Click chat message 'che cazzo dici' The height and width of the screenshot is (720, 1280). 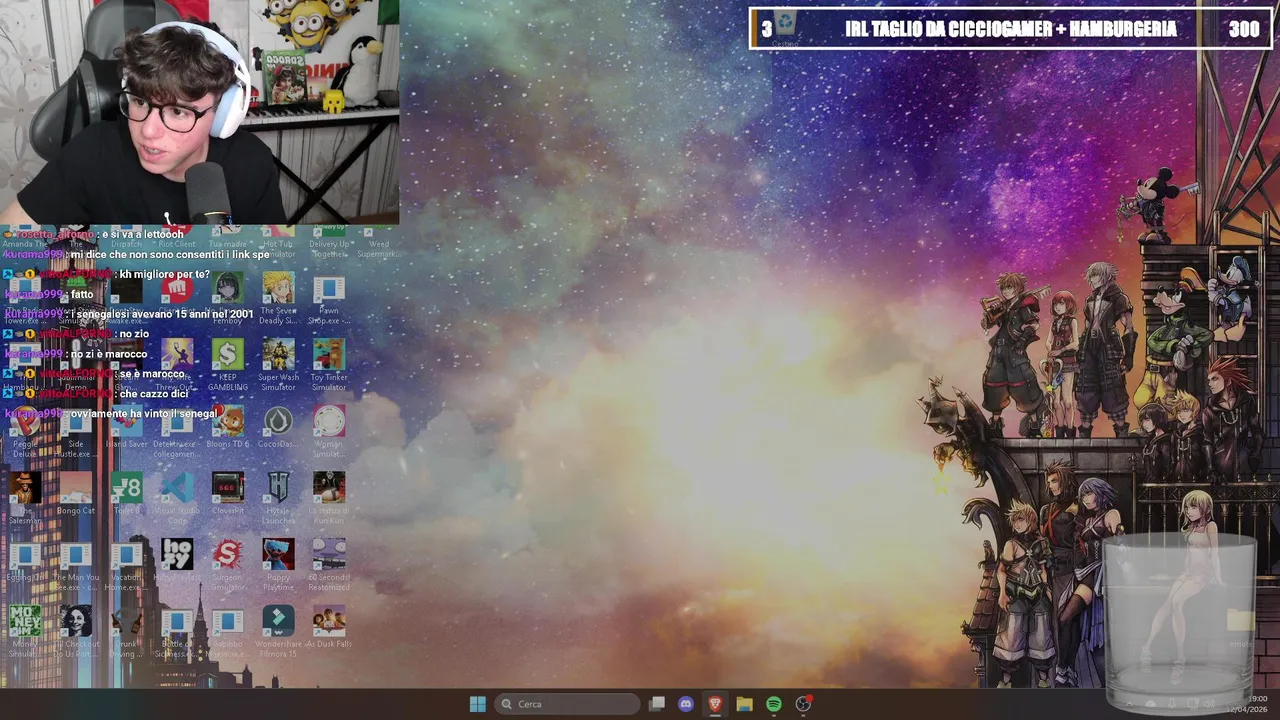pyautogui.click(x=154, y=394)
